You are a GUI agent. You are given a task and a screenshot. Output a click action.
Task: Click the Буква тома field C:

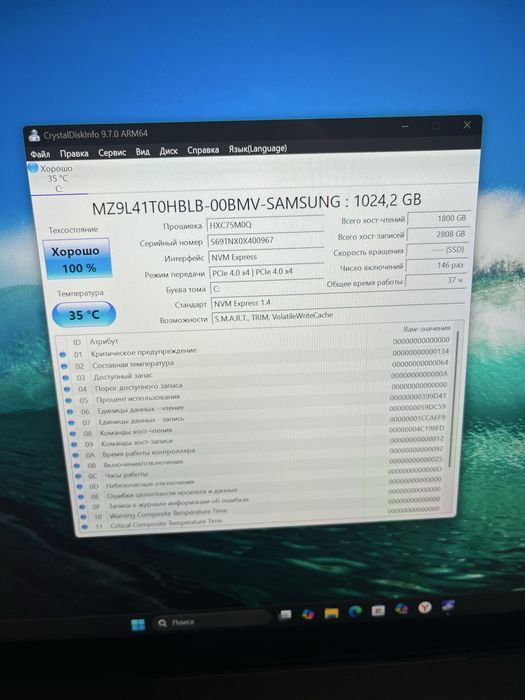coord(267,288)
